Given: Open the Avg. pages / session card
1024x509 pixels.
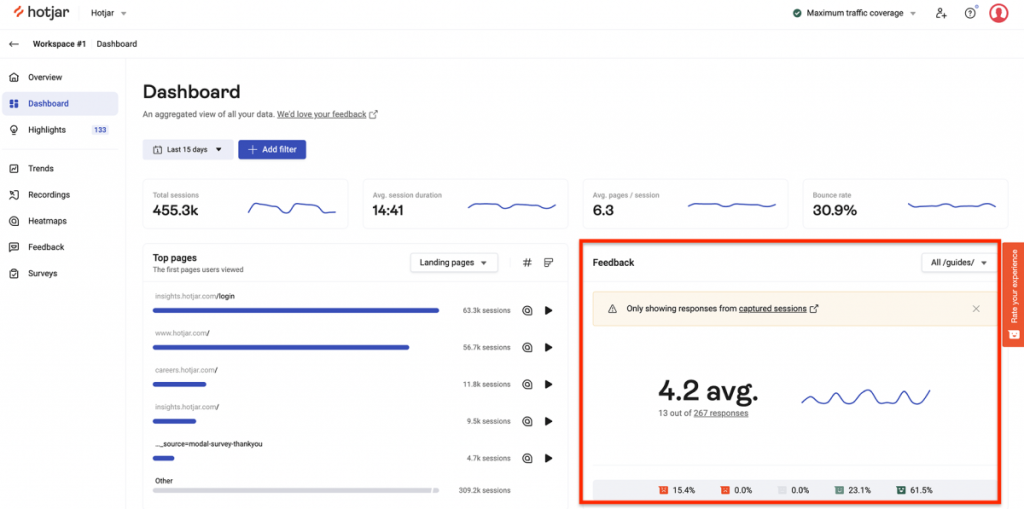Looking at the screenshot, I should click(686, 204).
